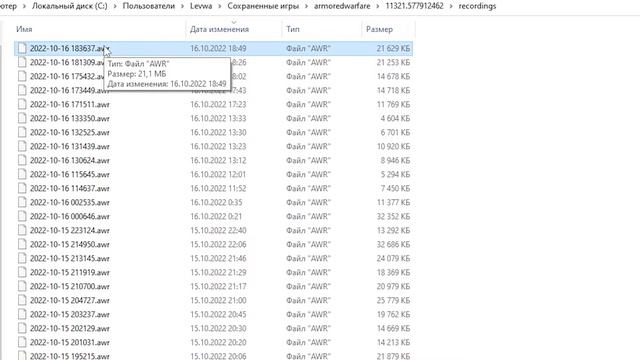Click type cell of 2022-10-15 203237.awr row

tap(308, 314)
